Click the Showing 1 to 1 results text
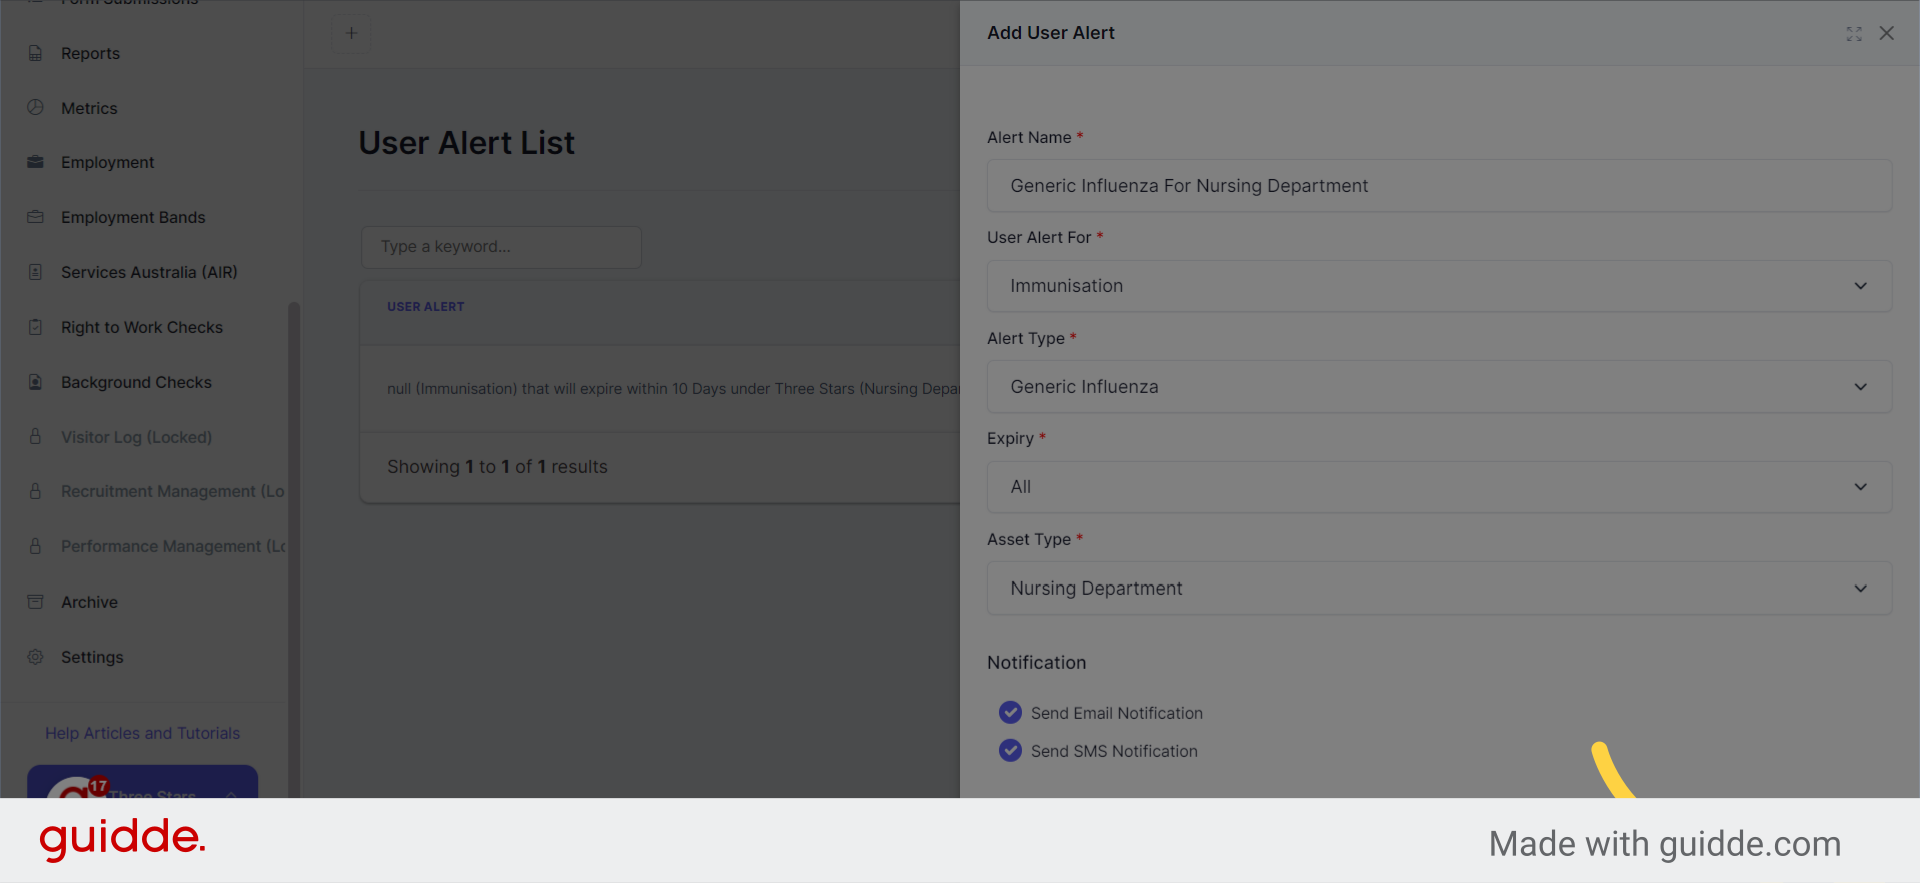The image size is (1920, 883). [x=497, y=467]
